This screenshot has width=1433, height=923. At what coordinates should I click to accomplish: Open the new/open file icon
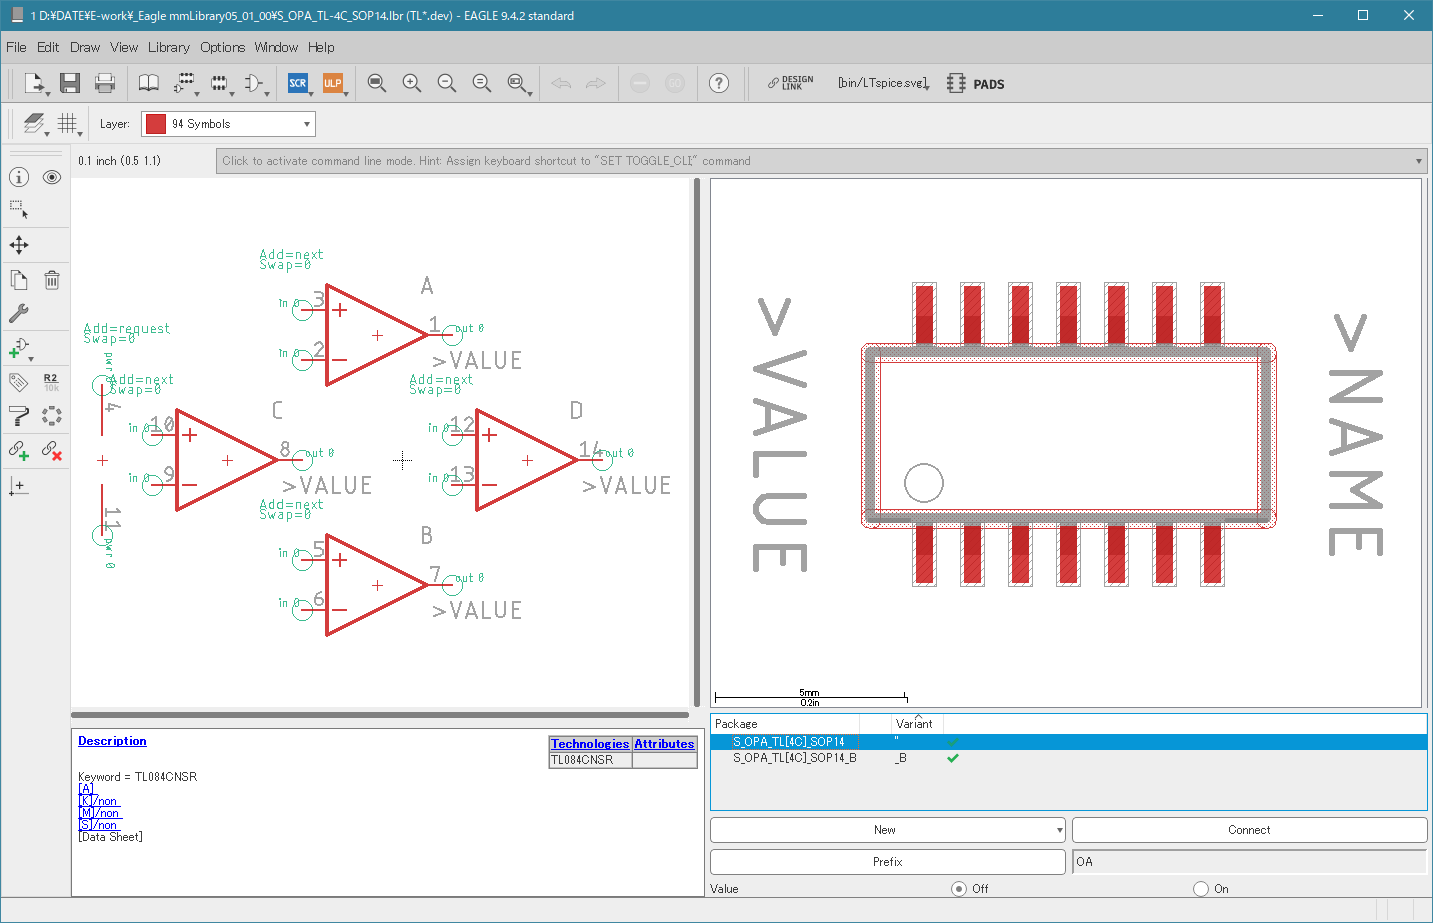tap(35, 83)
